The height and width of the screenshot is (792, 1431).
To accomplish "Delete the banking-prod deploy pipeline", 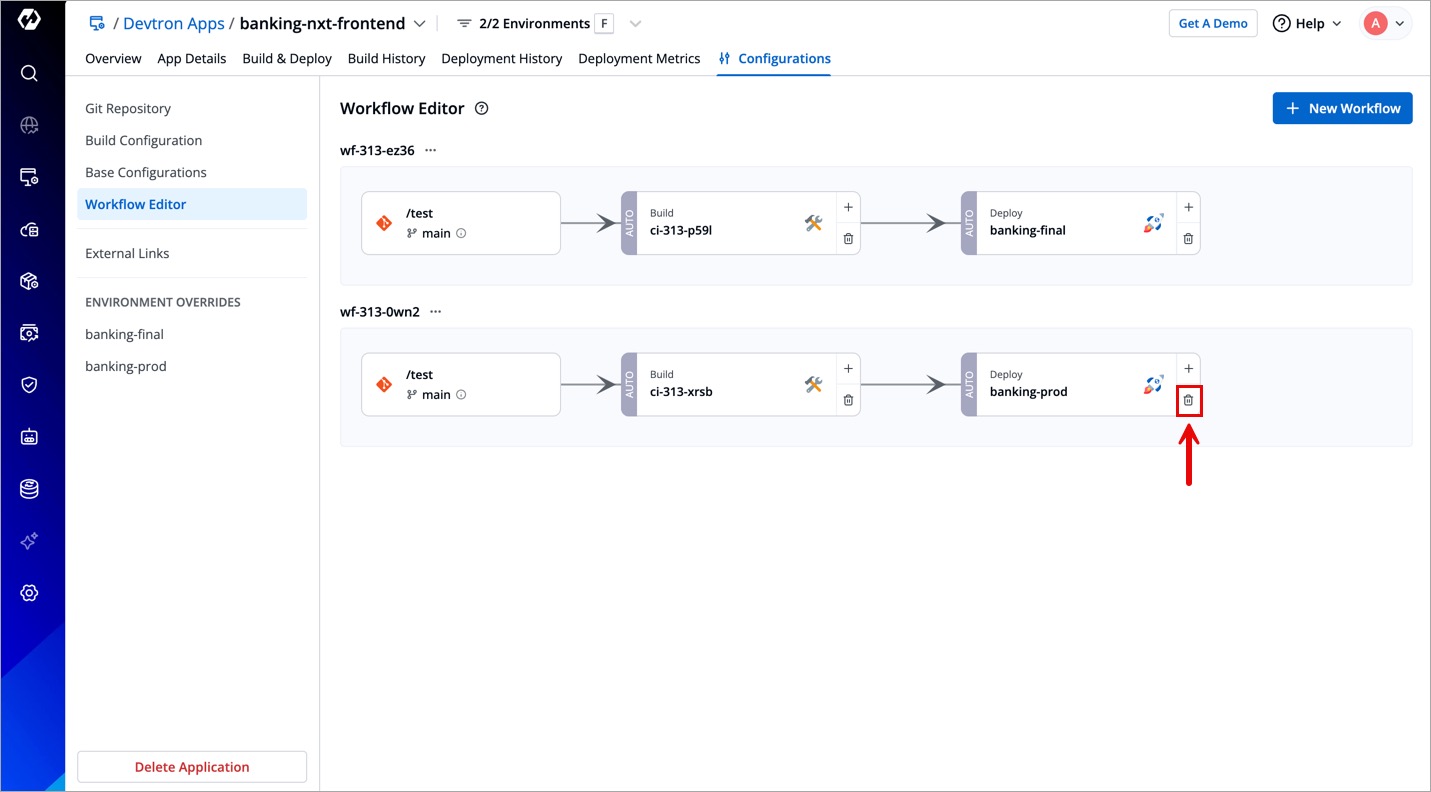I will coord(1188,400).
